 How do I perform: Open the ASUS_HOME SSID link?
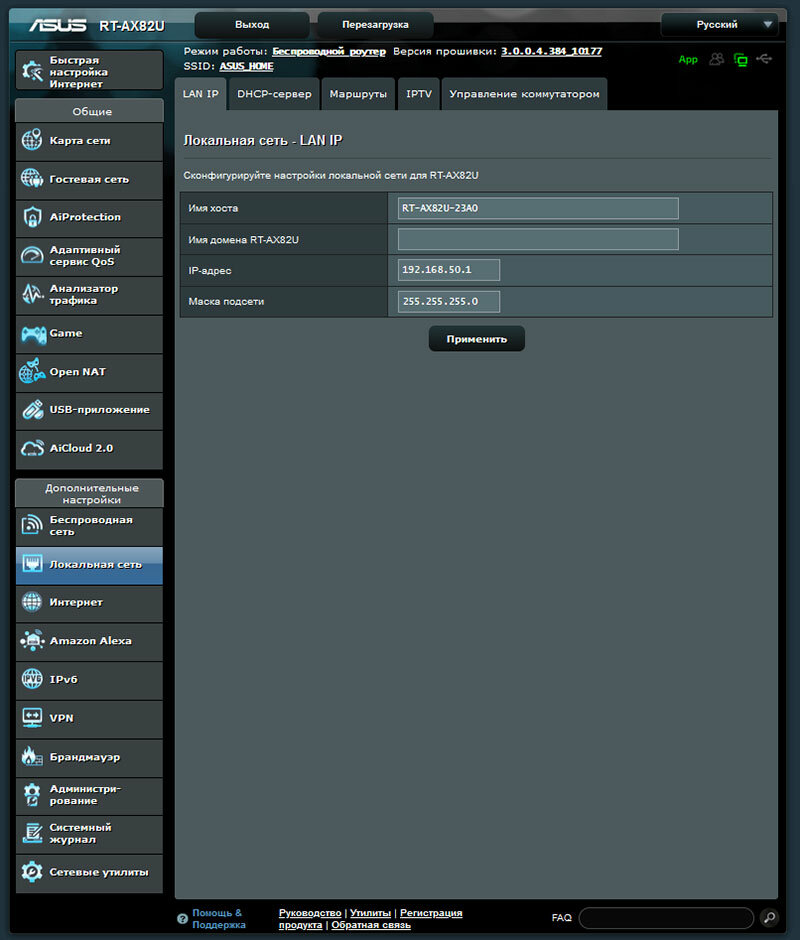(246, 66)
